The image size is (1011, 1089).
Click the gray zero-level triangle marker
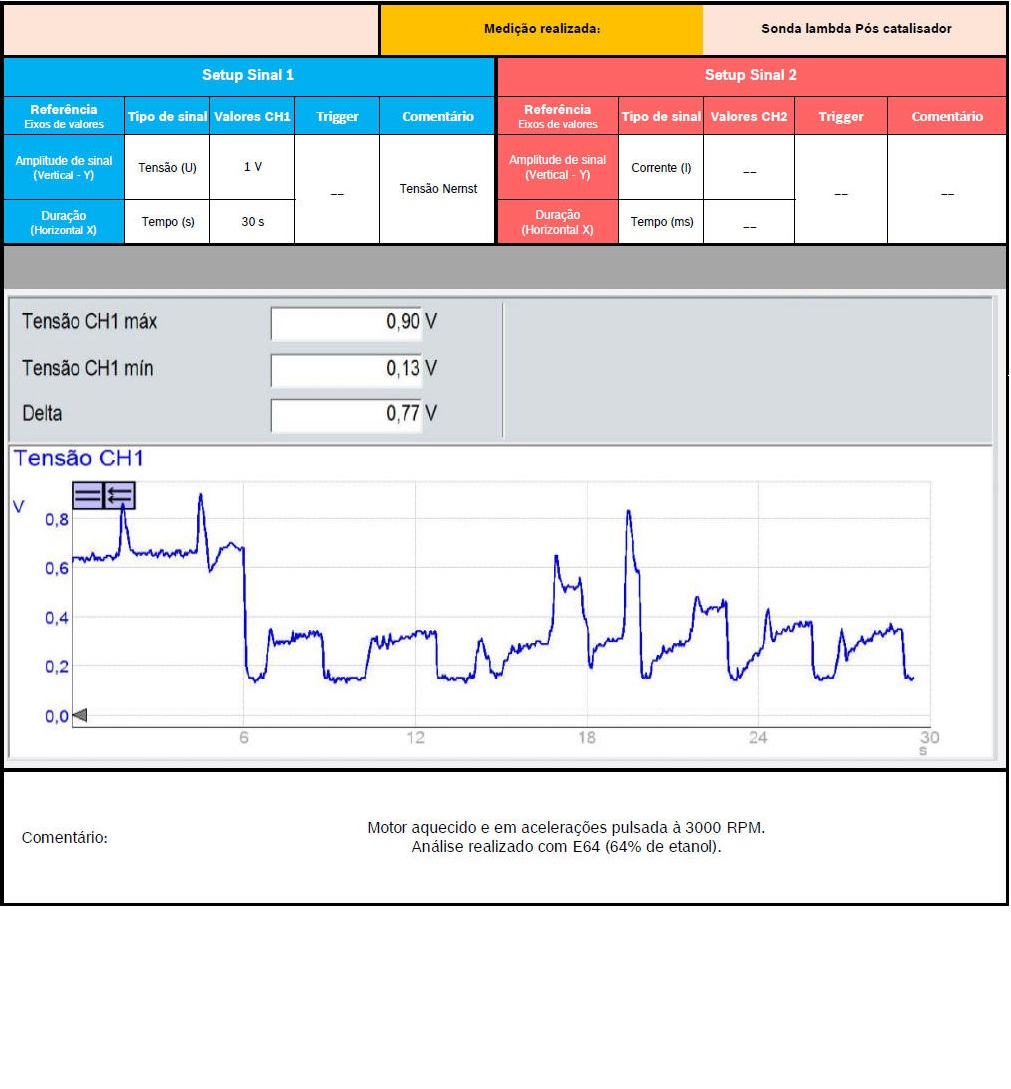coord(81,715)
